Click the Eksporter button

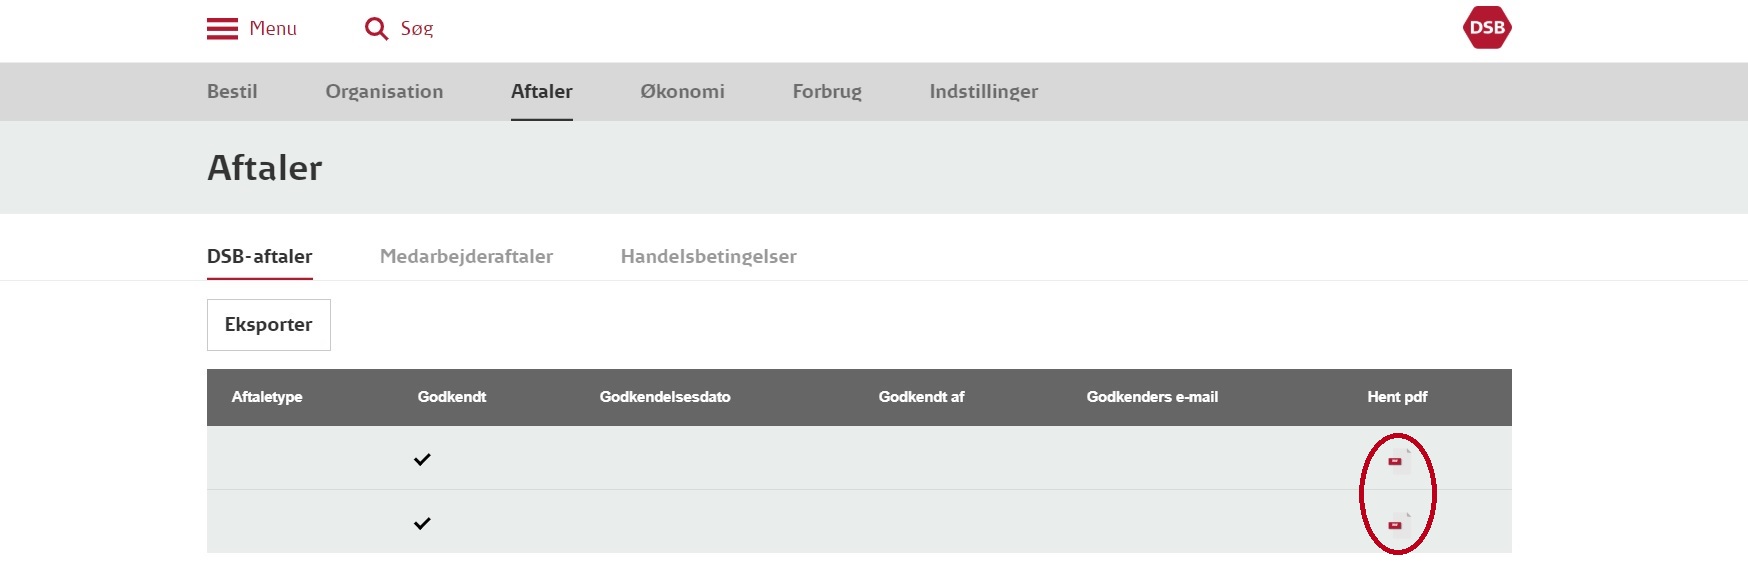pyautogui.click(x=269, y=325)
